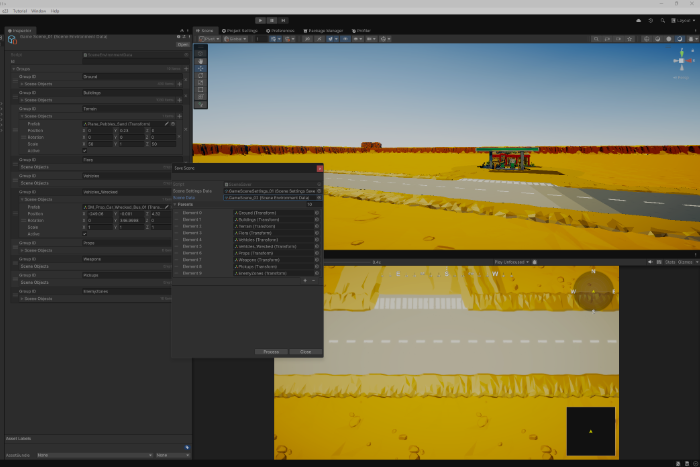Select the Hand tool in Scene overlay
Viewport: 700px width, 467px height.
click(201, 60)
